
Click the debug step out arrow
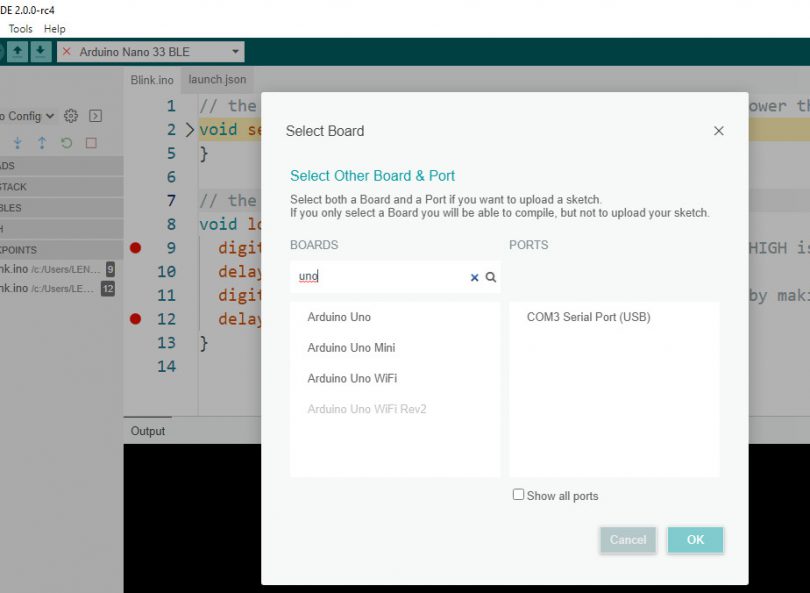42,143
